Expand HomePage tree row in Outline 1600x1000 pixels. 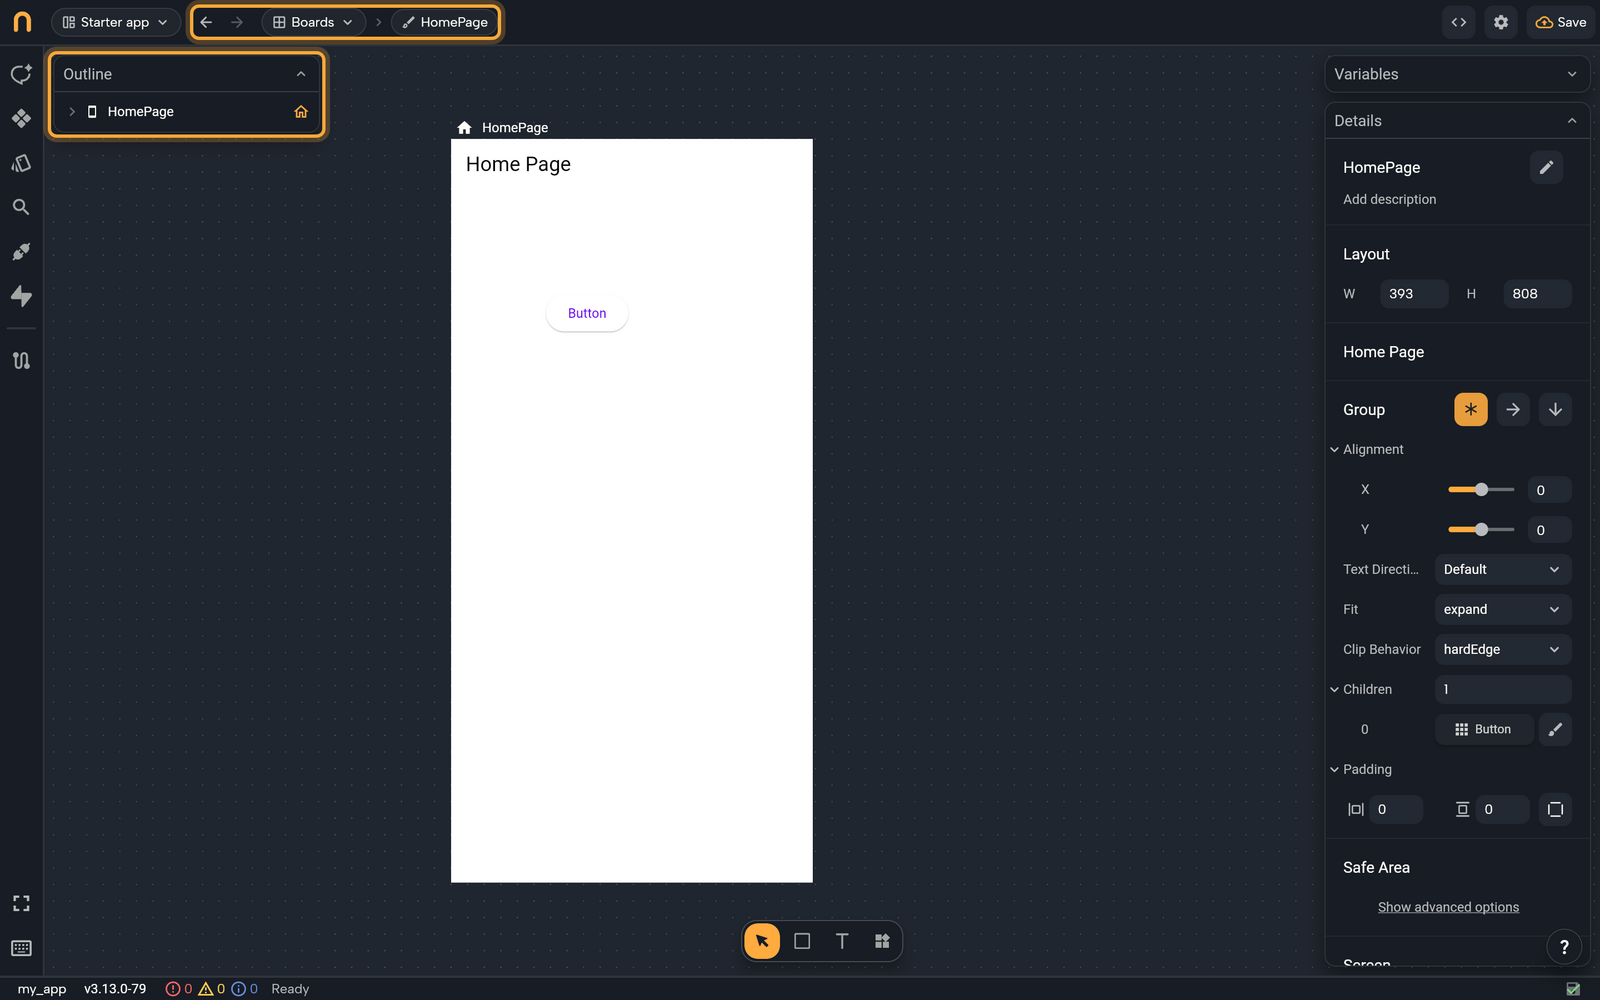[x=72, y=112]
